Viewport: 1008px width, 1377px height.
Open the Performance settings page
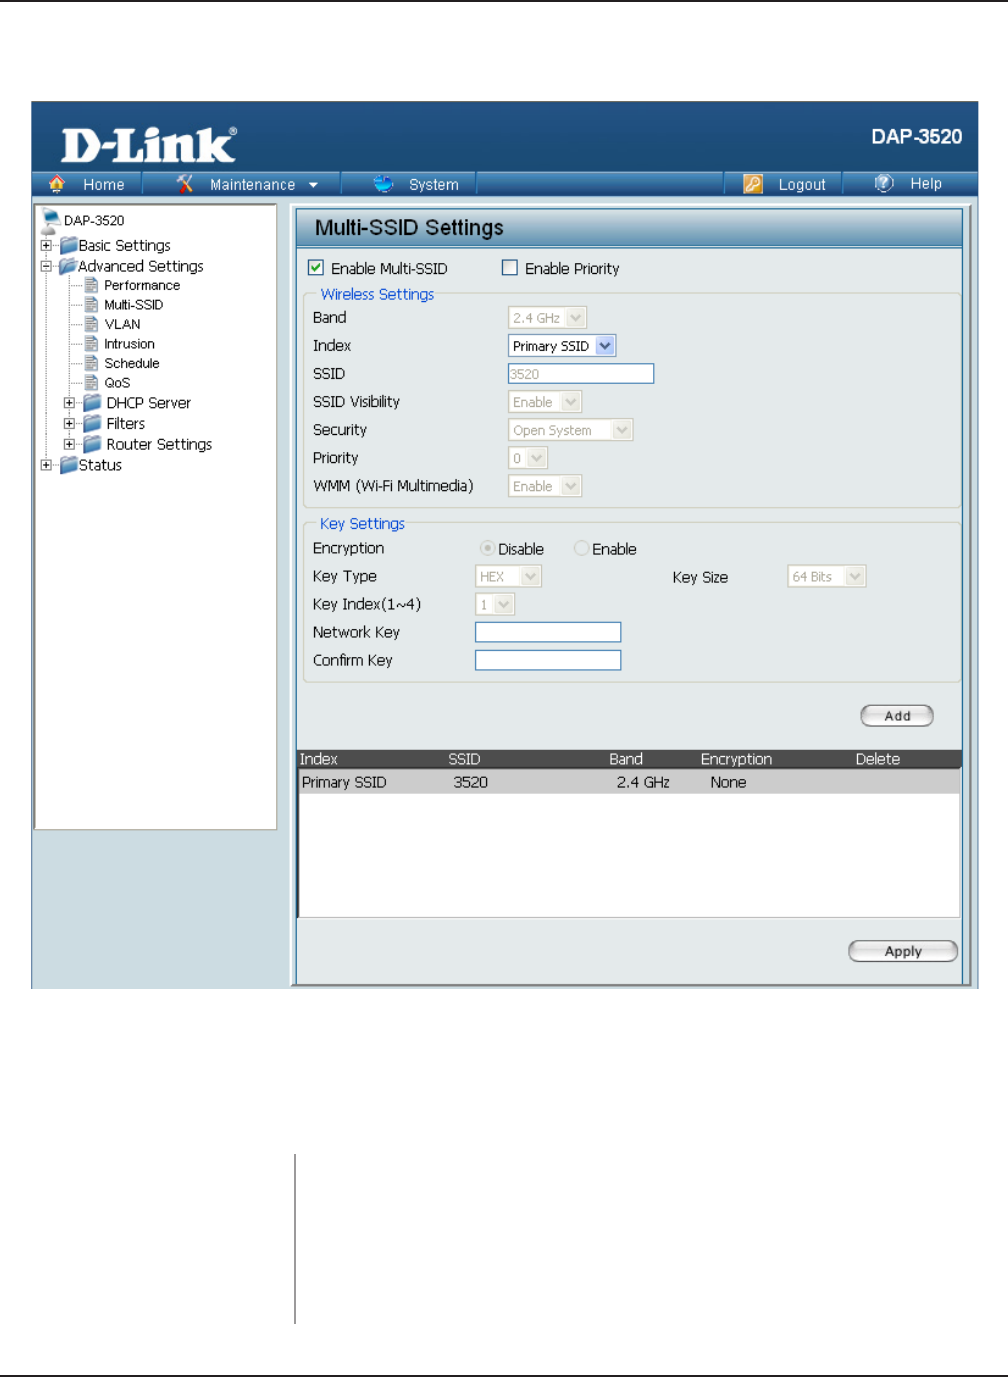coord(142,285)
